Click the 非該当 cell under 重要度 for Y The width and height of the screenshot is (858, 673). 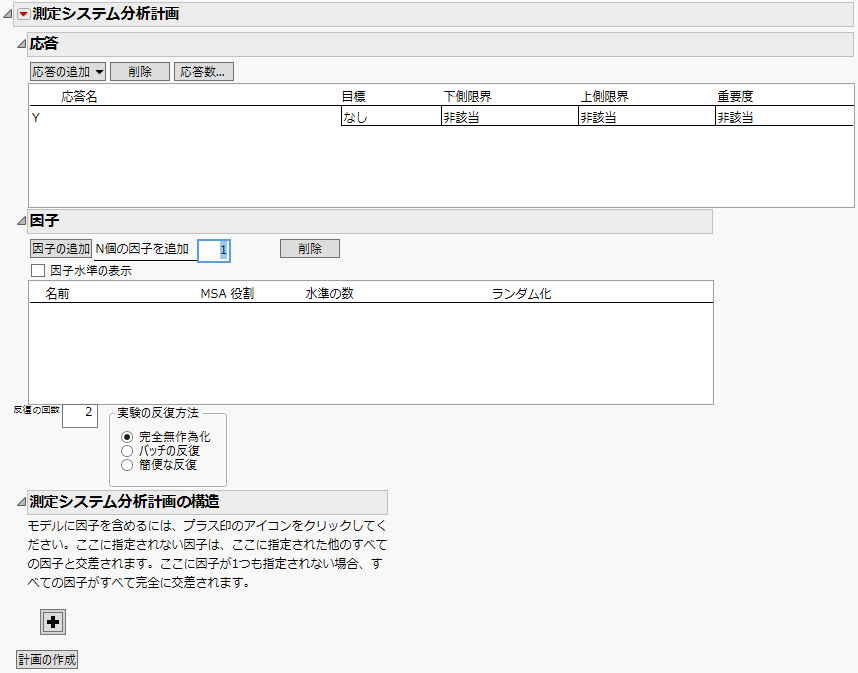780,116
